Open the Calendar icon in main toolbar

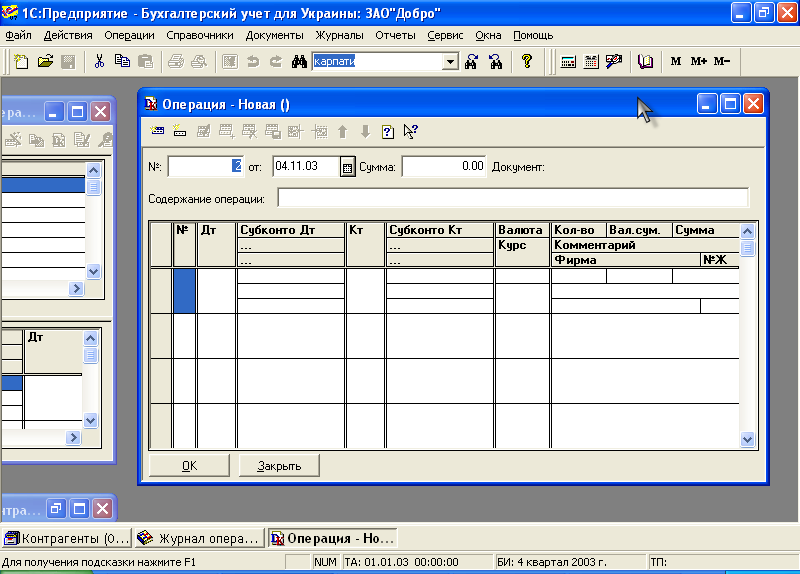[x=591, y=62]
